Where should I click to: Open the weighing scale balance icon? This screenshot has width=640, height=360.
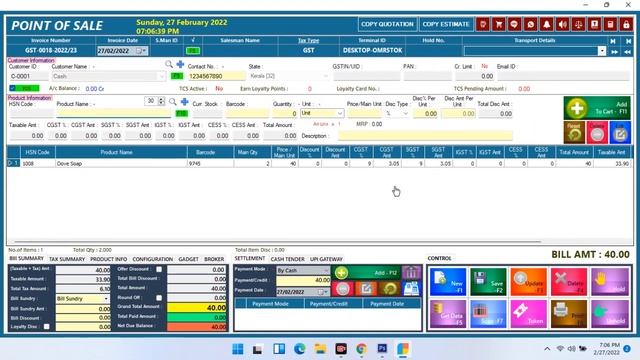(x=578, y=24)
